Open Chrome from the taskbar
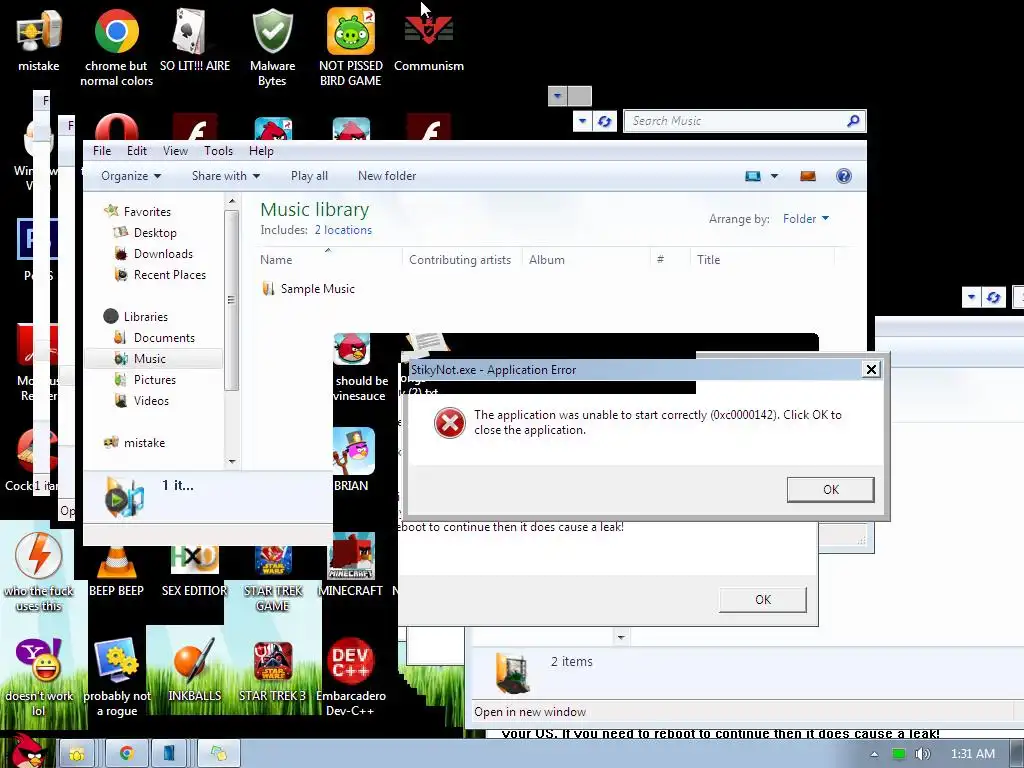1024x768 pixels. tap(126, 754)
